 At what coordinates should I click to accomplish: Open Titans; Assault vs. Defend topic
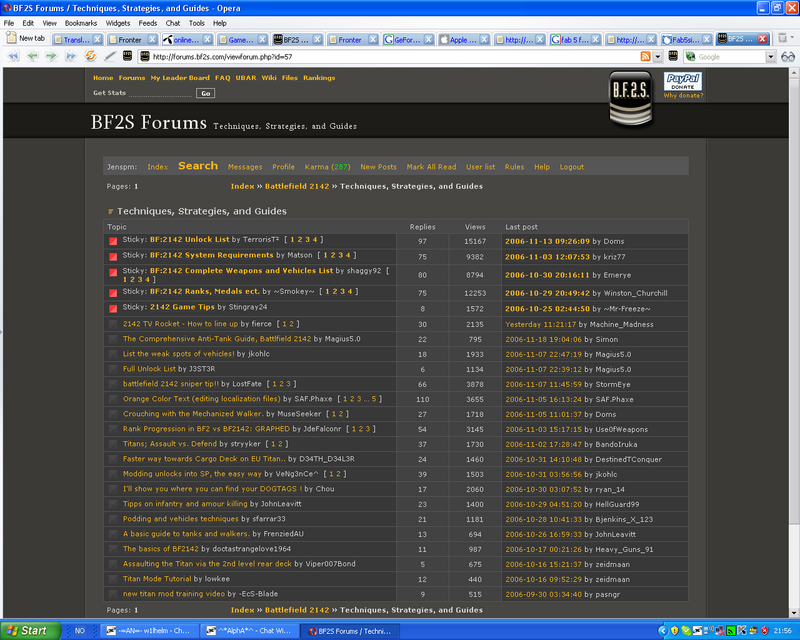click(x=170, y=444)
